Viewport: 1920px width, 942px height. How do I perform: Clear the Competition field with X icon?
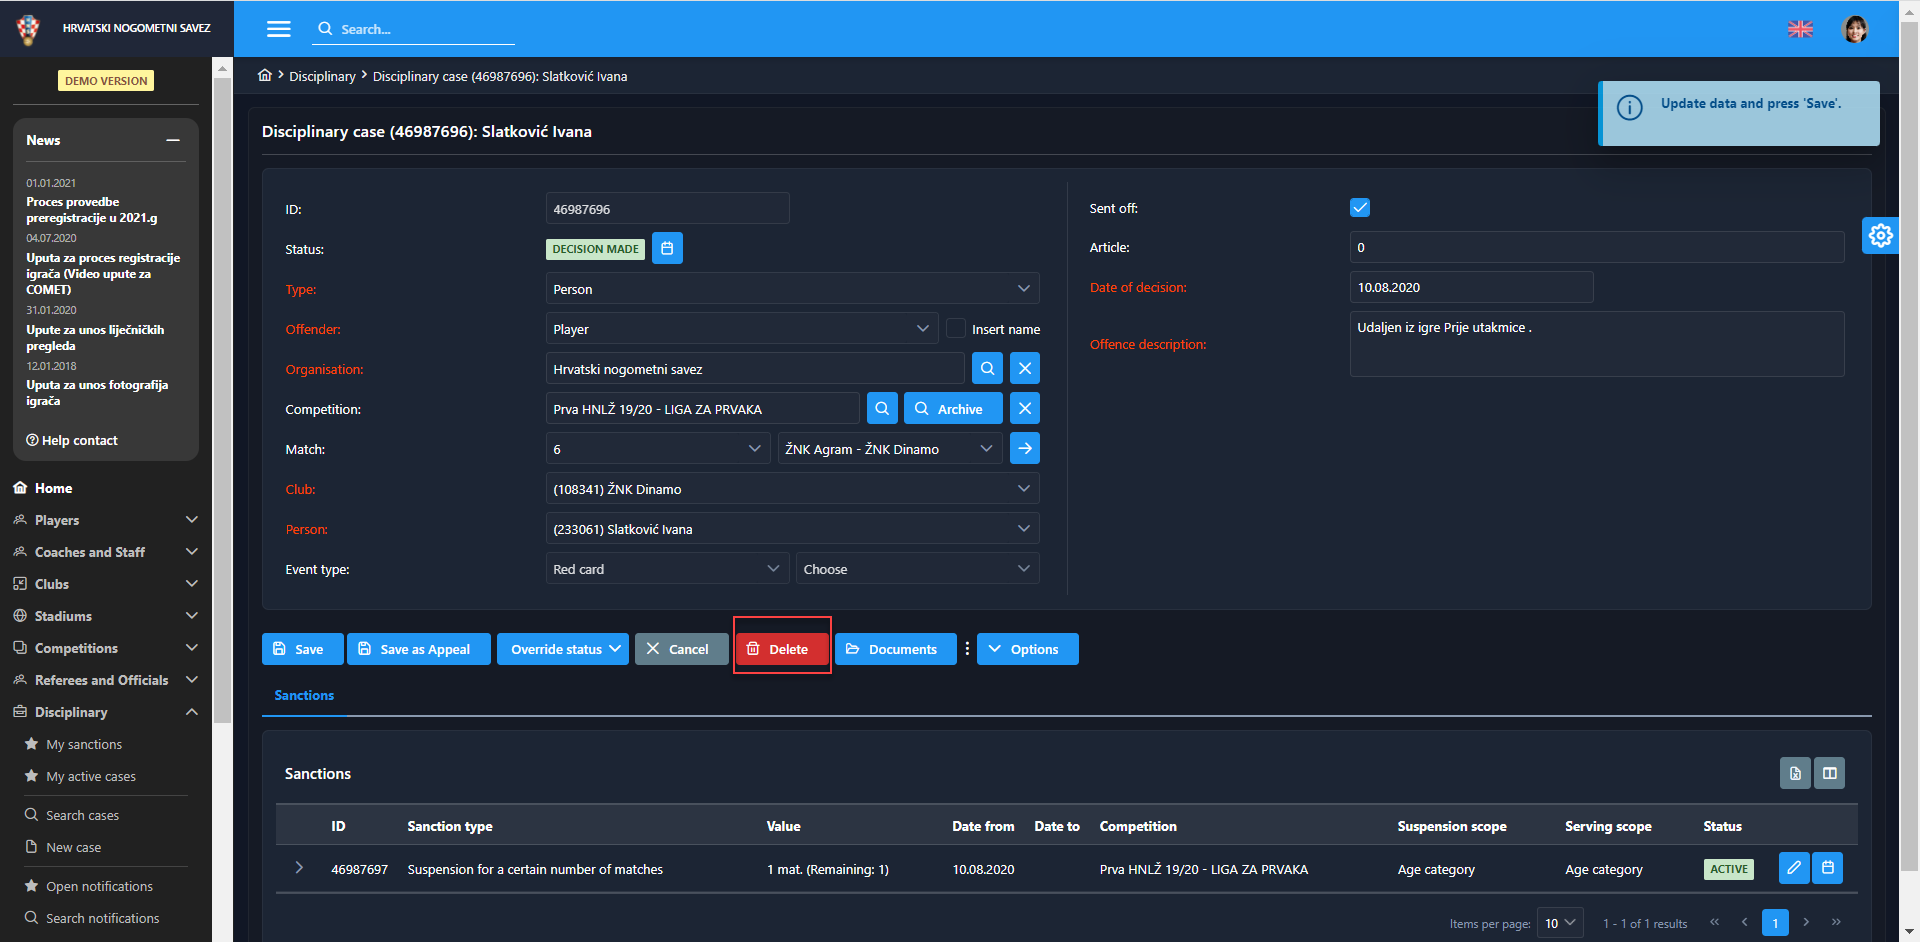[x=1024, y=409]
